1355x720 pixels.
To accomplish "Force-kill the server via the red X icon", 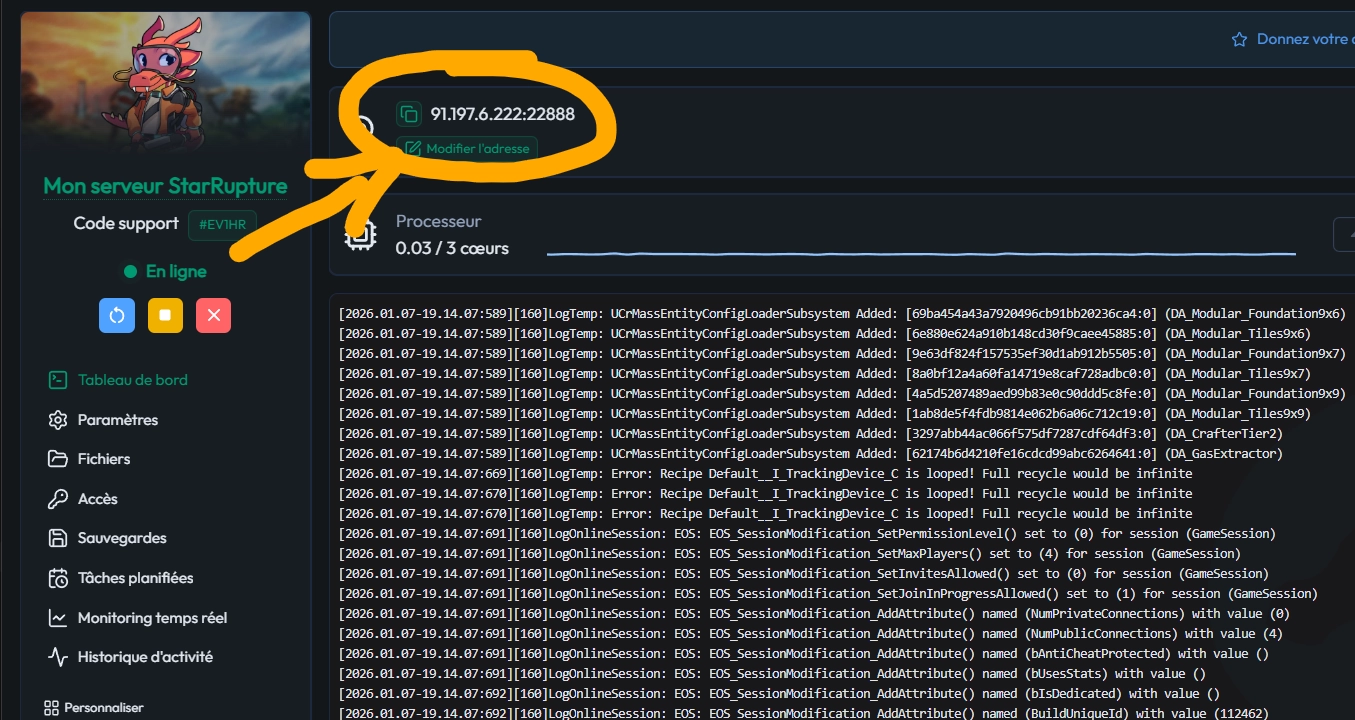I will (214, 315).
